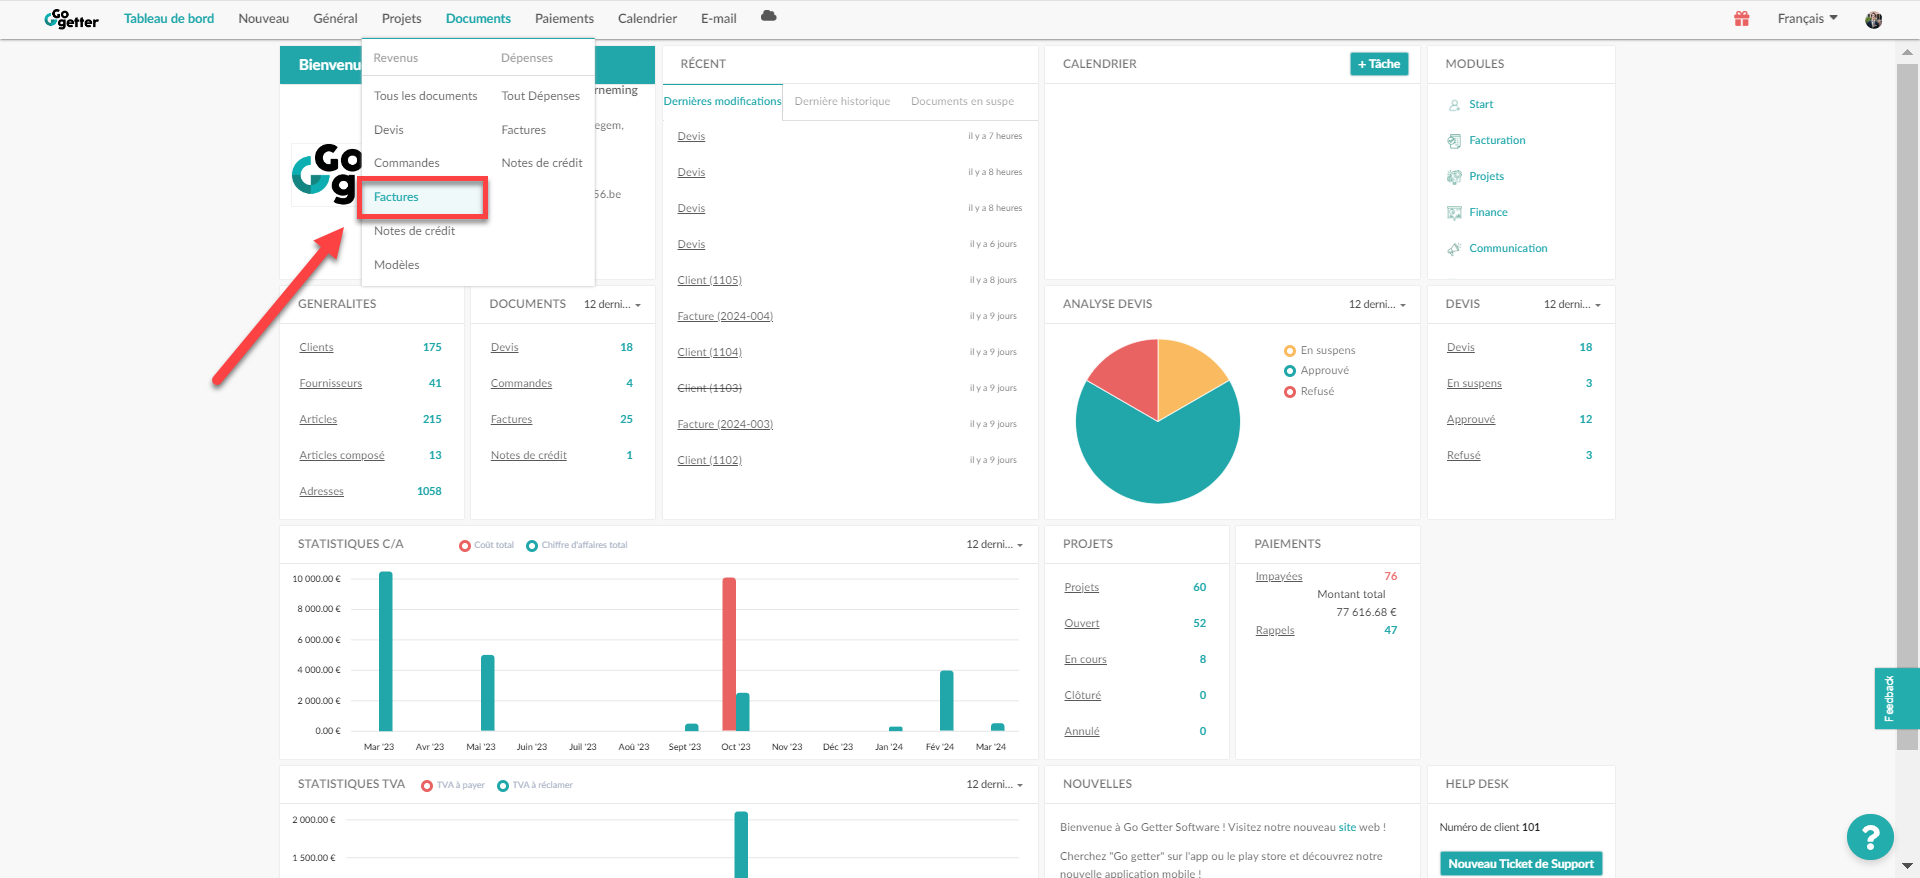The height and width of the screenshot is (878, 1920).
Task: Select 'Notes de crédit' under Revenus
Action: pos(414,231)
